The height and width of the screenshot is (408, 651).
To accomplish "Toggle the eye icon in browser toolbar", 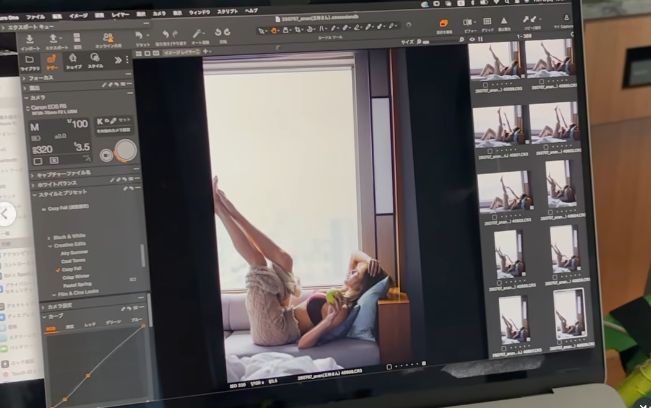I will (472, 39).
